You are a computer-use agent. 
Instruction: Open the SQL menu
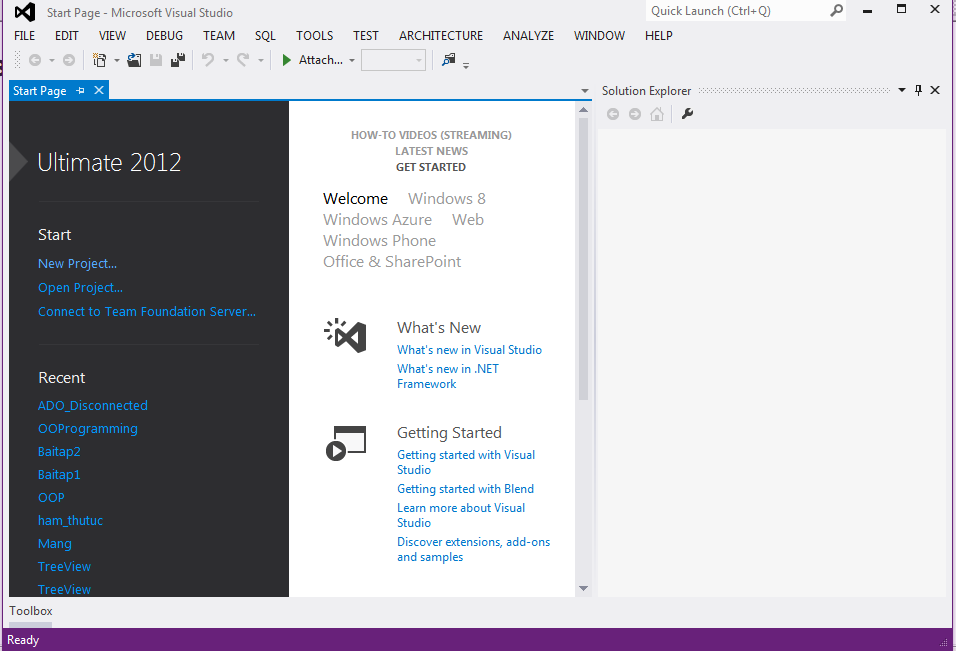point(265,36)
